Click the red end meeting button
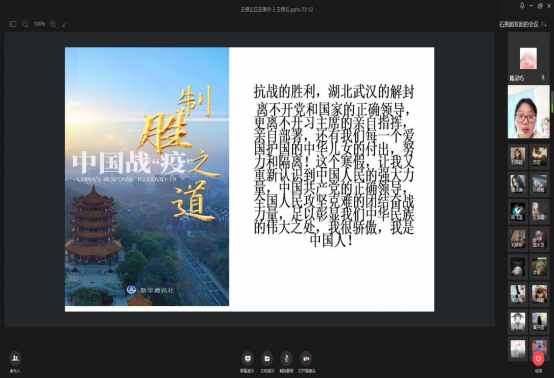This screenshot has height=378, width=554. pos(538,358)
